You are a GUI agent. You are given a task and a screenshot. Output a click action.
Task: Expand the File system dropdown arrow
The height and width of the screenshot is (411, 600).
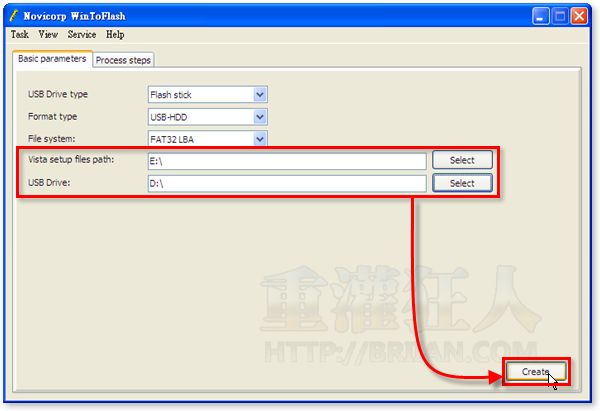click(x=260, y=139)
